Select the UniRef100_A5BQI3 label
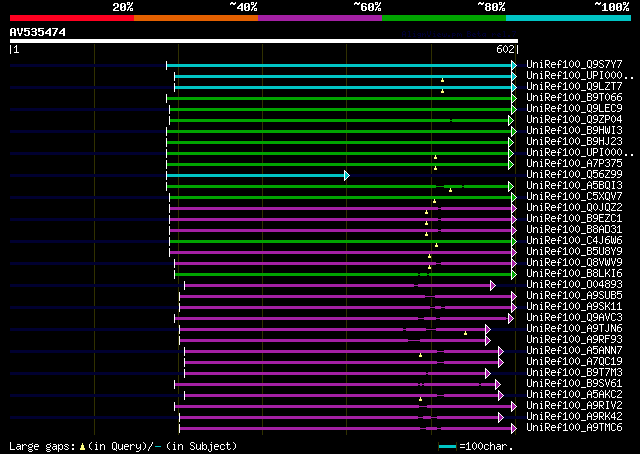This screenshot has height=454, width=640. tap(574, 186)
